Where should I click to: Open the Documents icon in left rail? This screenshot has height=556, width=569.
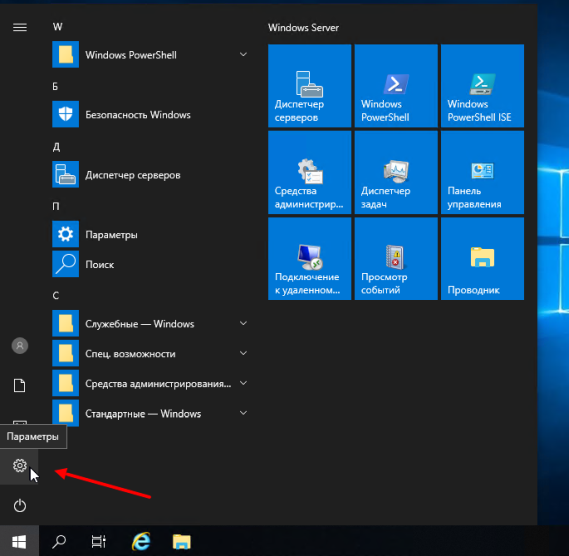pyautogui.click(x=20, y=385)
